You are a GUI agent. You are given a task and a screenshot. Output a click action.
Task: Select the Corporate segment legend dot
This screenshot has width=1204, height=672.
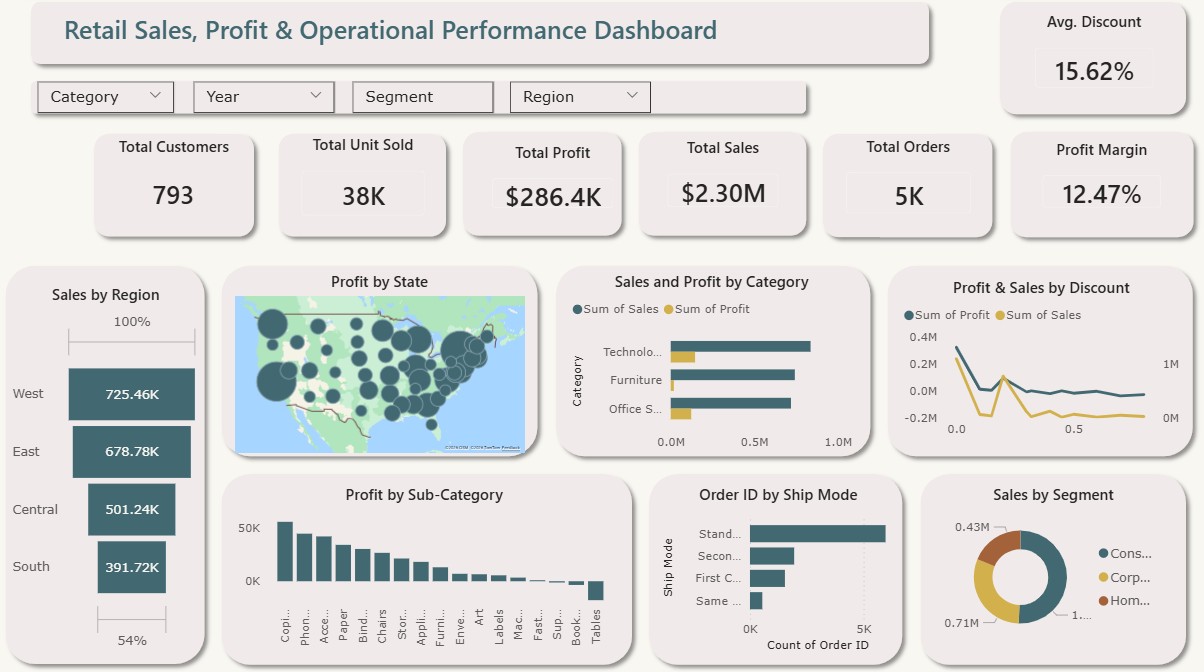point(1103,577)
